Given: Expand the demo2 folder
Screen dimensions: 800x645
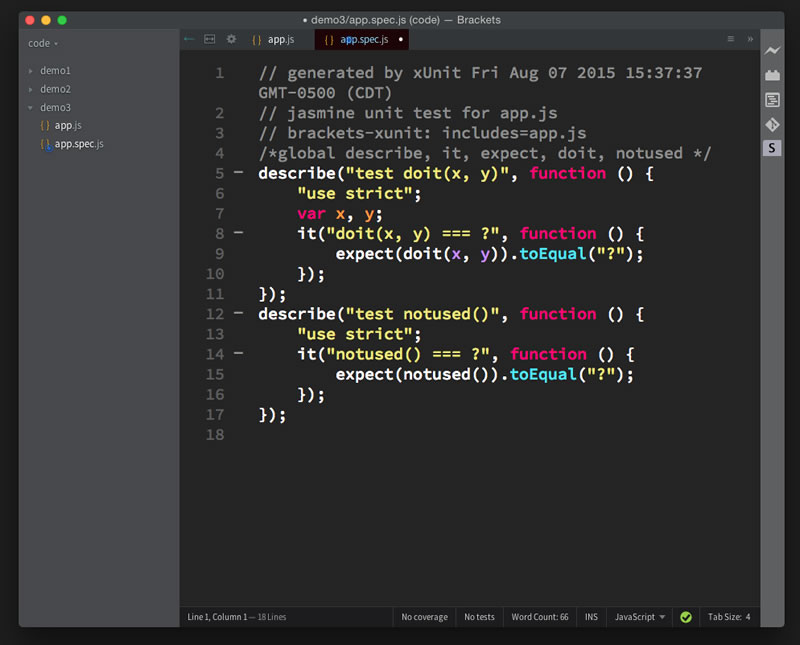Looking at the screenshot, I should click(31, 89).
